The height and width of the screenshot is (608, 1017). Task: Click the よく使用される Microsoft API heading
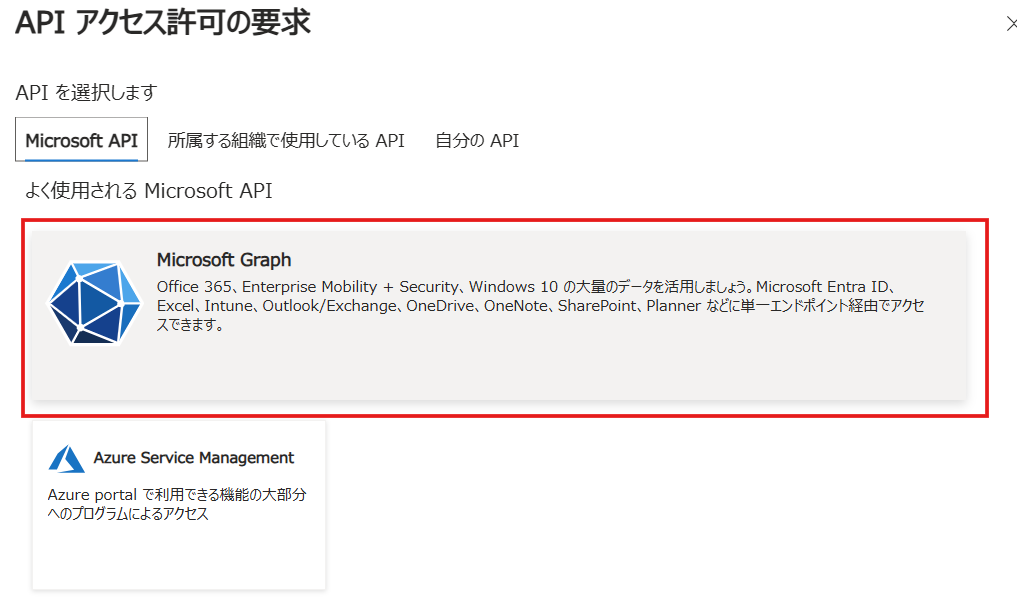(149, 191)
